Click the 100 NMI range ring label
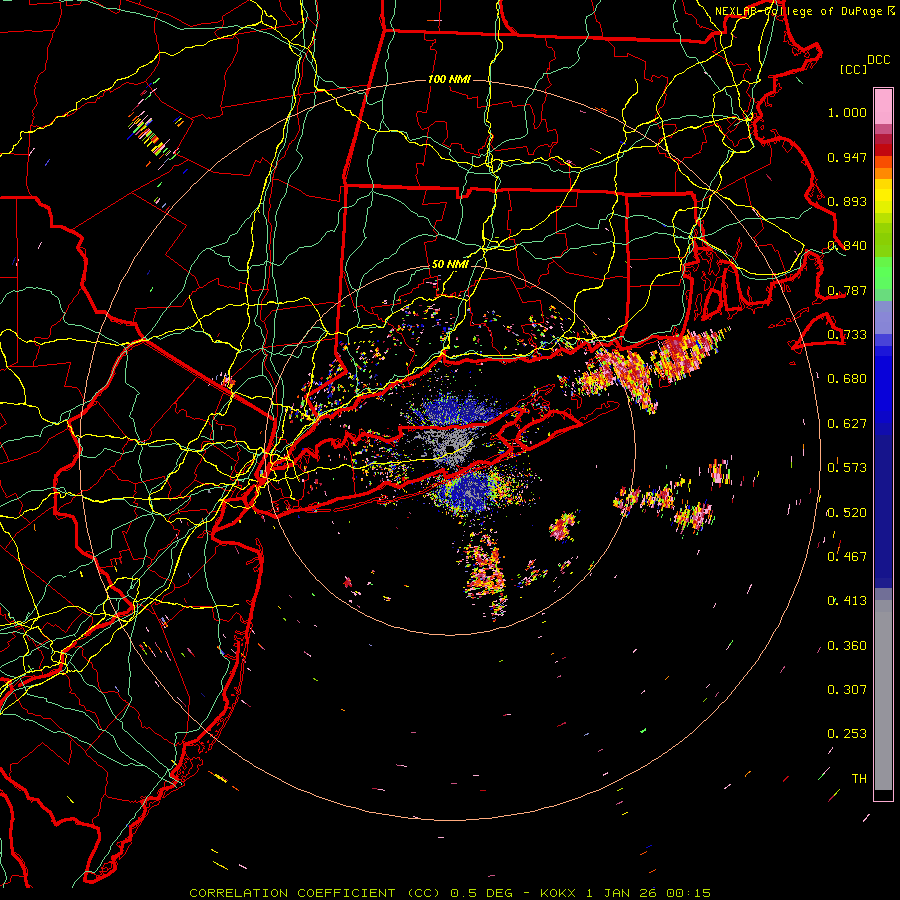The width and height of the screenshot is (900, 900). [x=449, y=79]
